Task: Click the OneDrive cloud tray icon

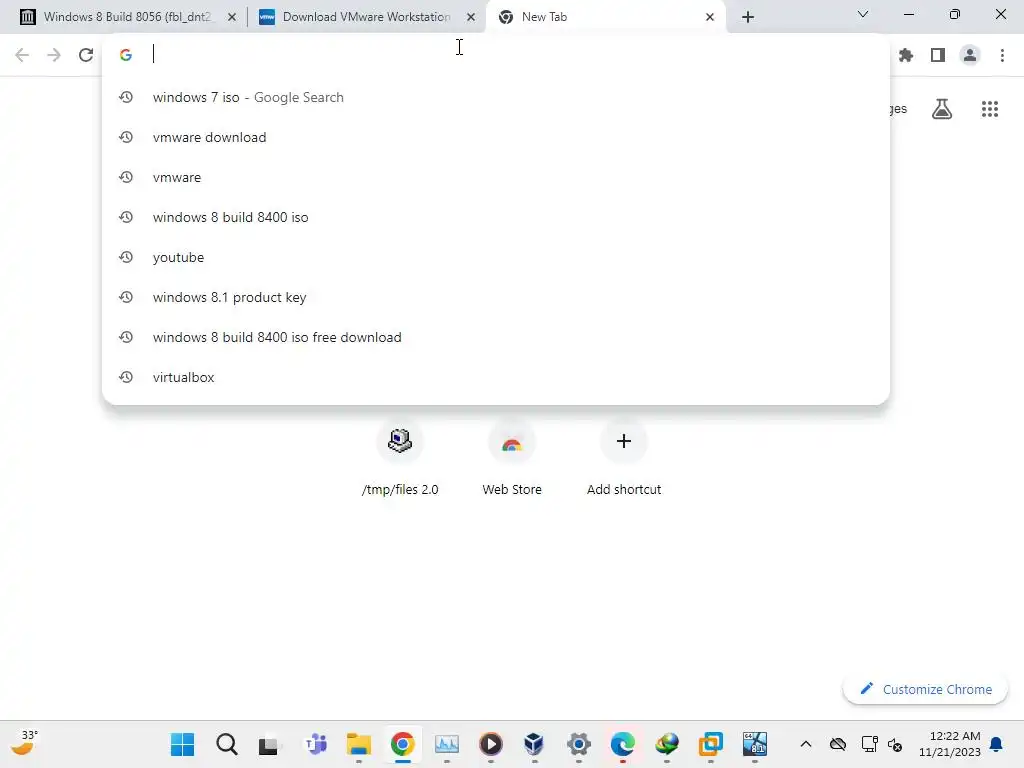Action: [838, 744]
